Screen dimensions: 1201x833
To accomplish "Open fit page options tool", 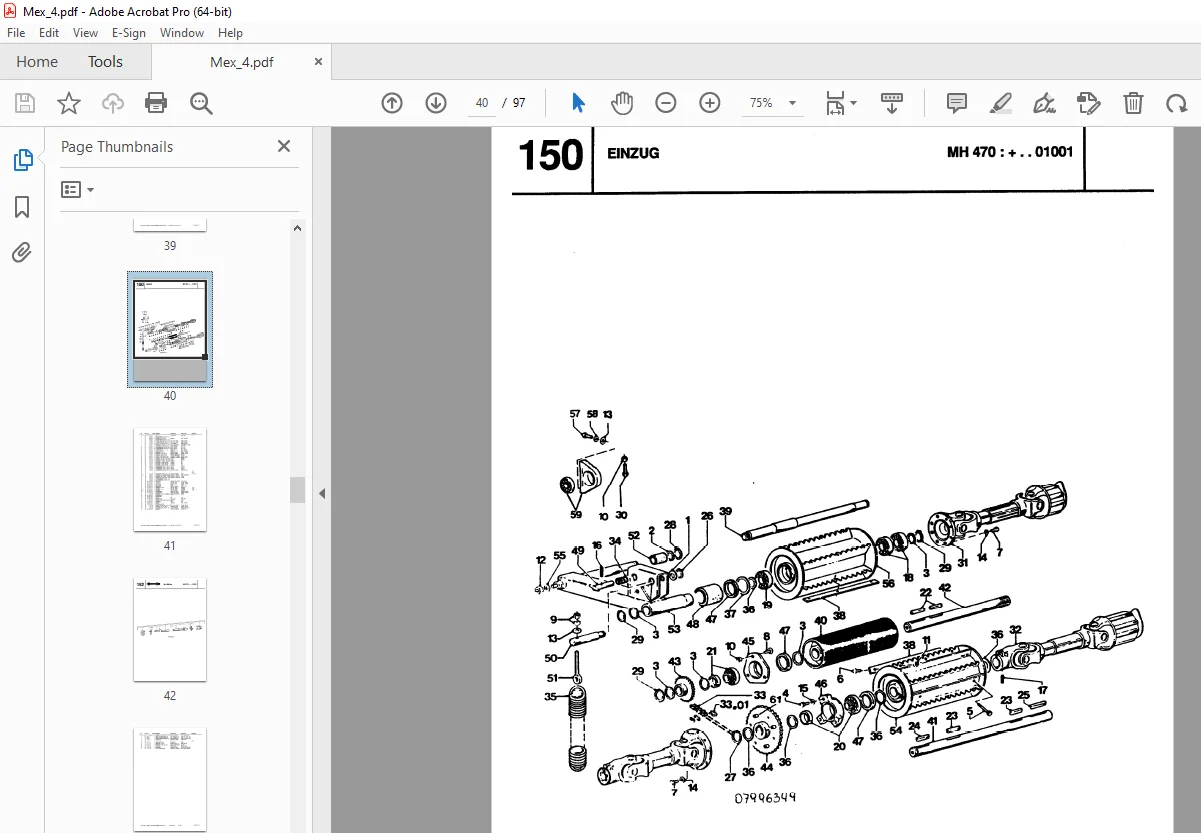I will pyautogui.click(x=841, y=103).
